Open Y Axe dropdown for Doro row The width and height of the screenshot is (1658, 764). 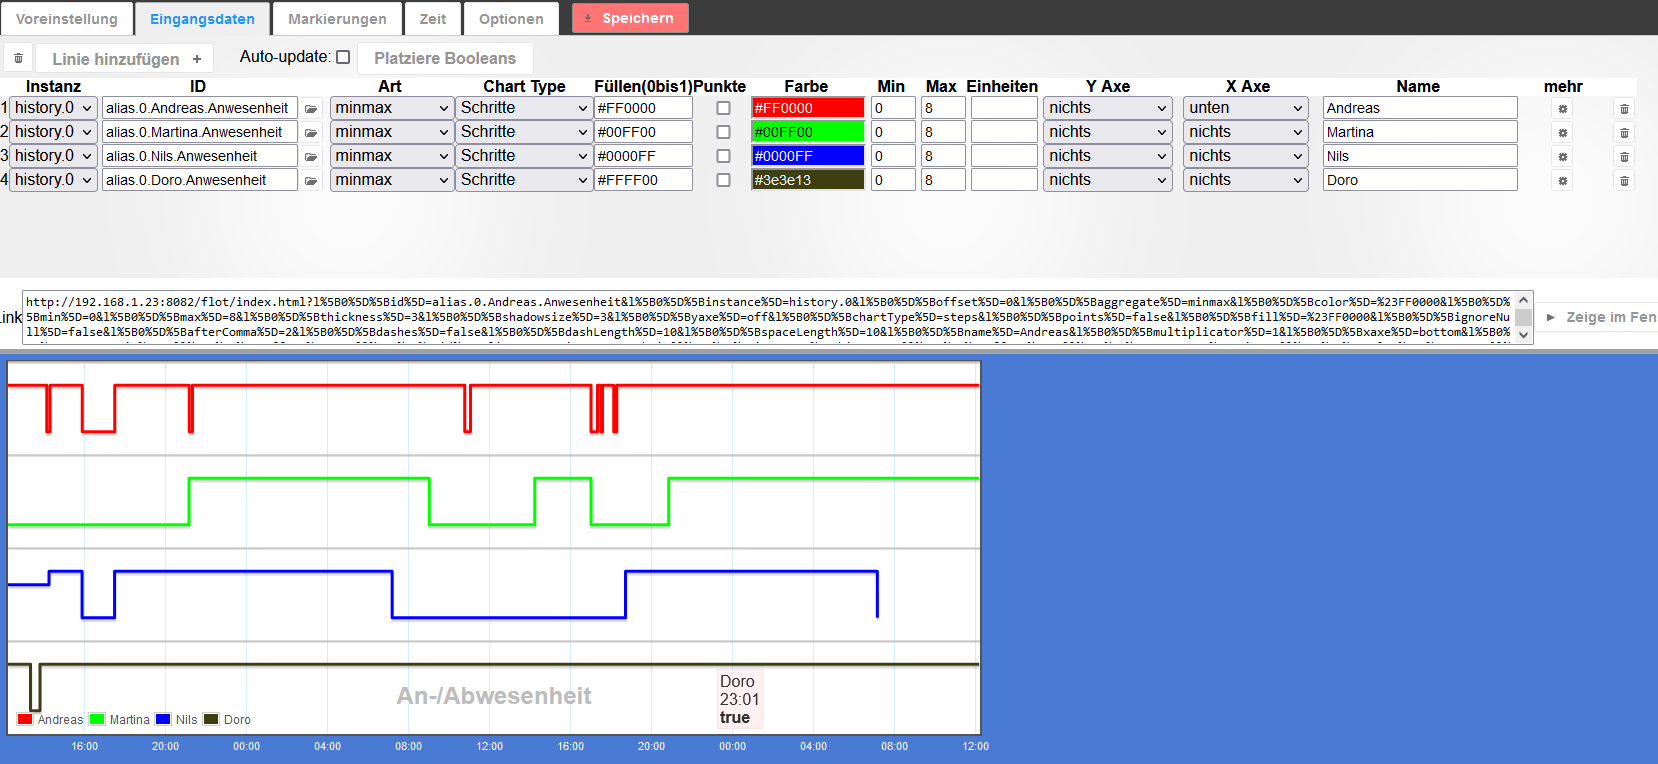[x=1108, y=180]
